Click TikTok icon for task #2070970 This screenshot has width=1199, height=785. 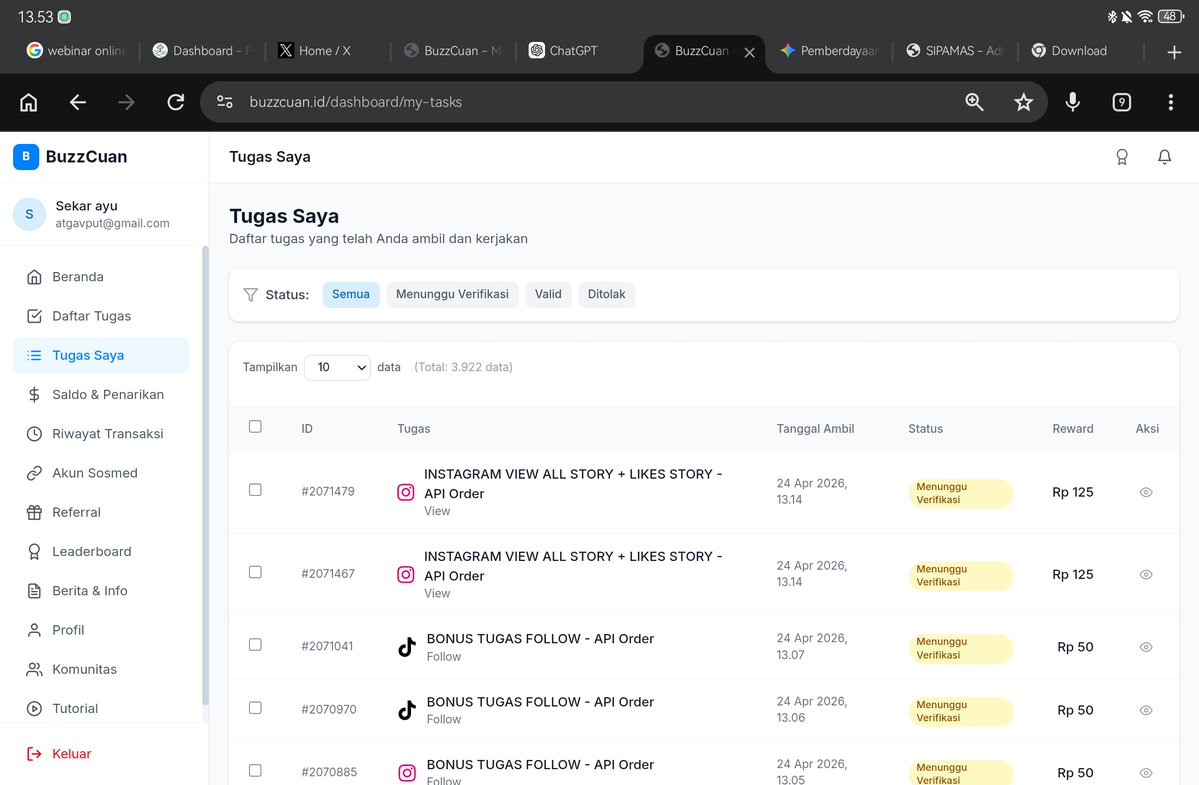pos(407,710)
